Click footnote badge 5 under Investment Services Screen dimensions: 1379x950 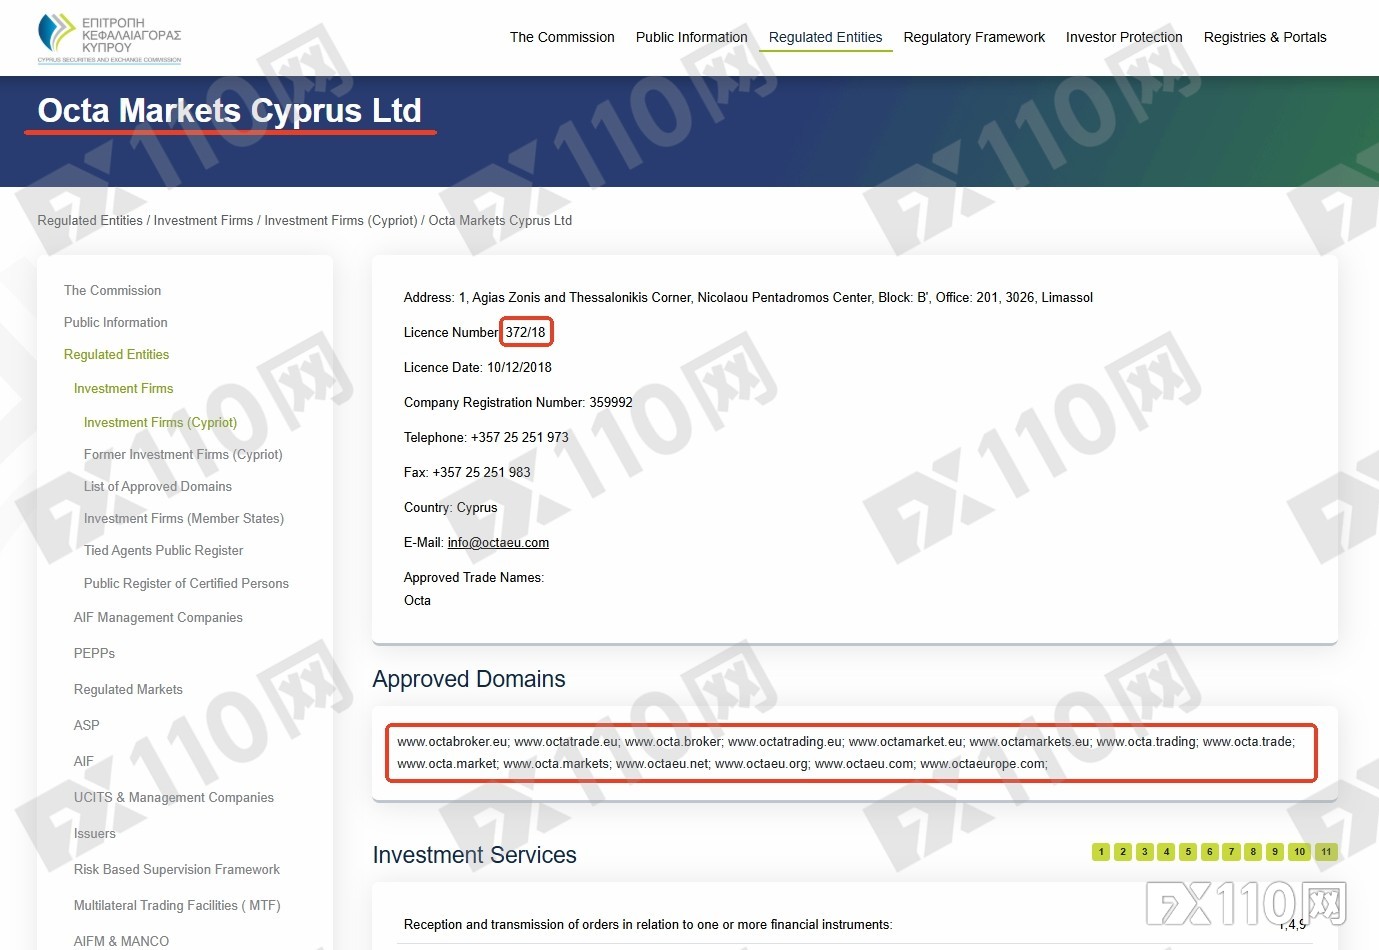(1188, 852)
